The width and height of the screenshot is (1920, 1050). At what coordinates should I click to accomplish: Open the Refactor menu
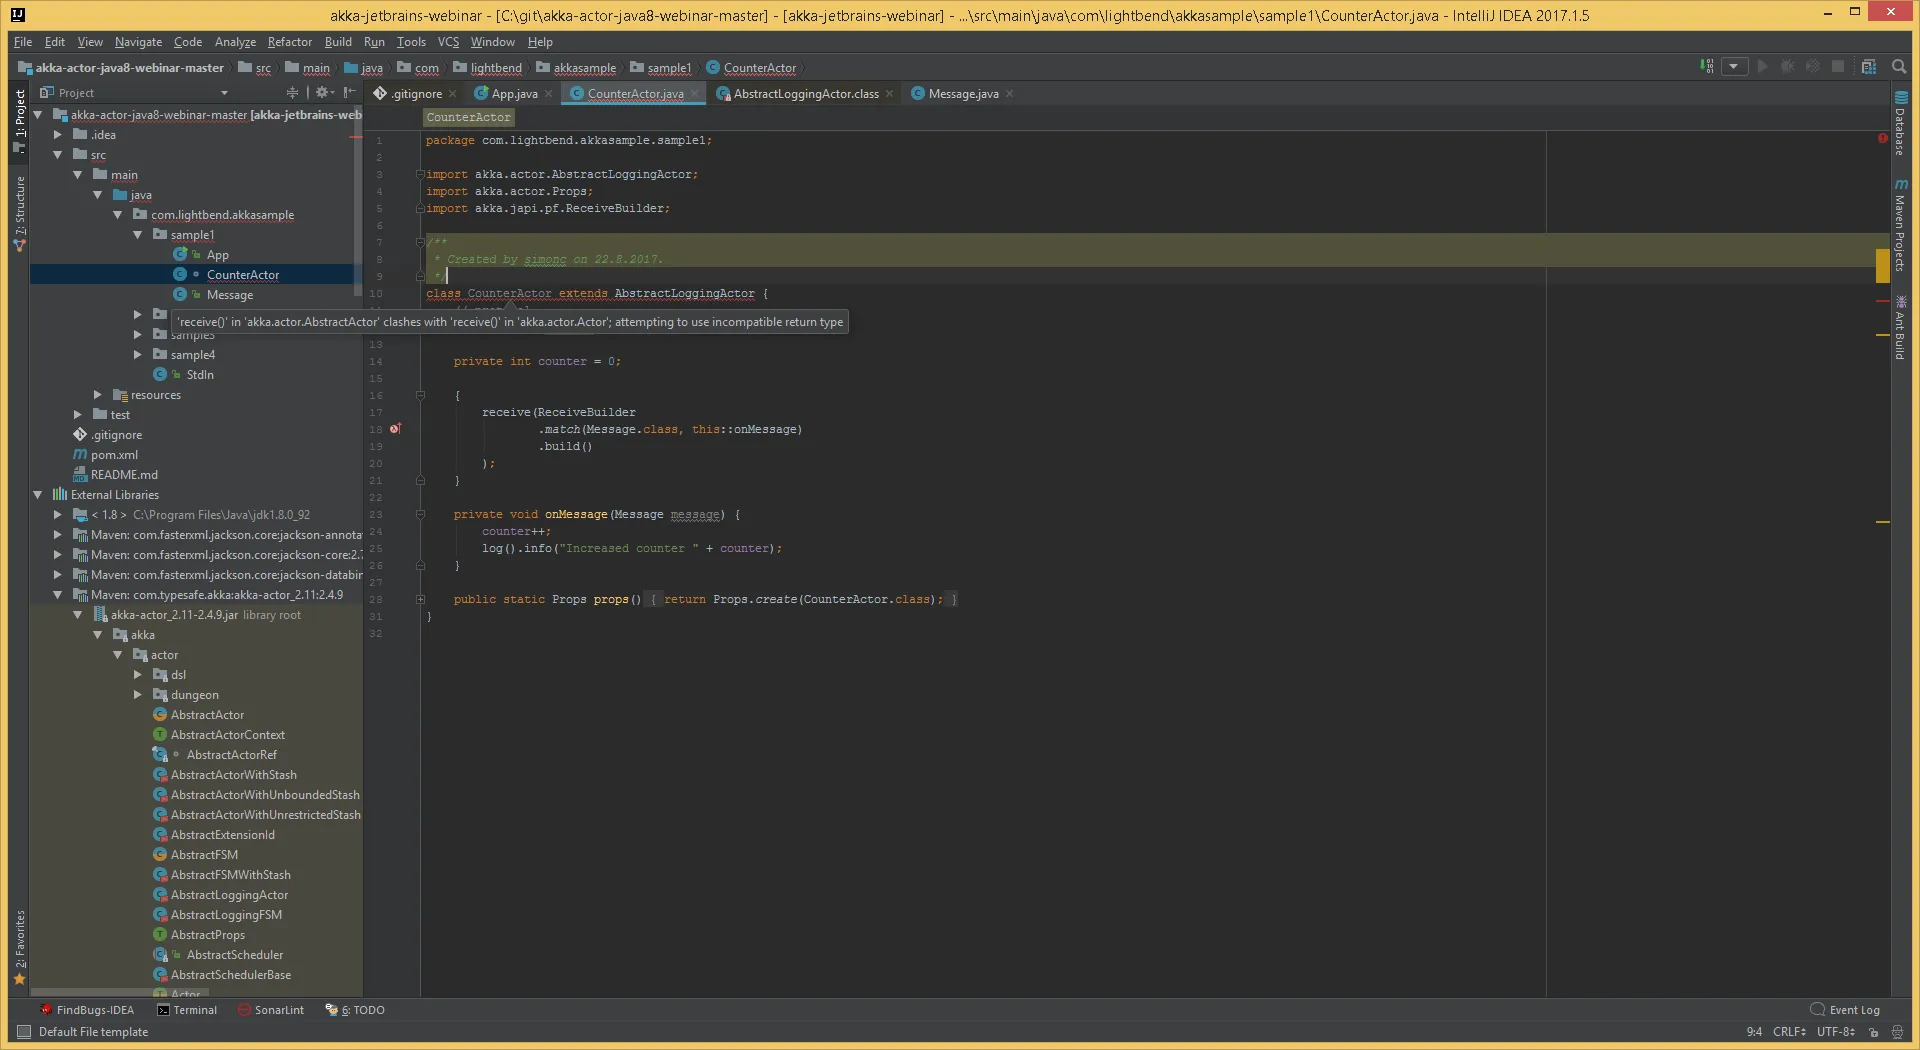[290, 42]
